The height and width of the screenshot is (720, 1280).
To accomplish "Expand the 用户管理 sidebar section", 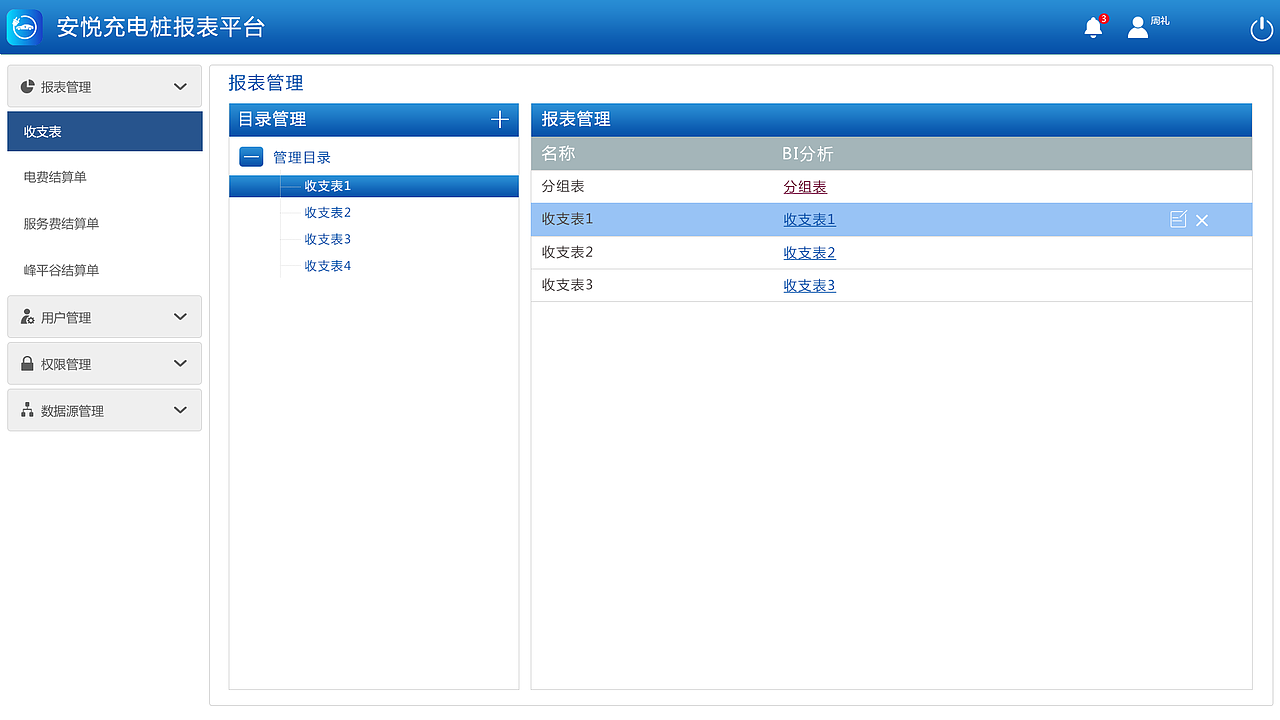I will click(180, 316).
